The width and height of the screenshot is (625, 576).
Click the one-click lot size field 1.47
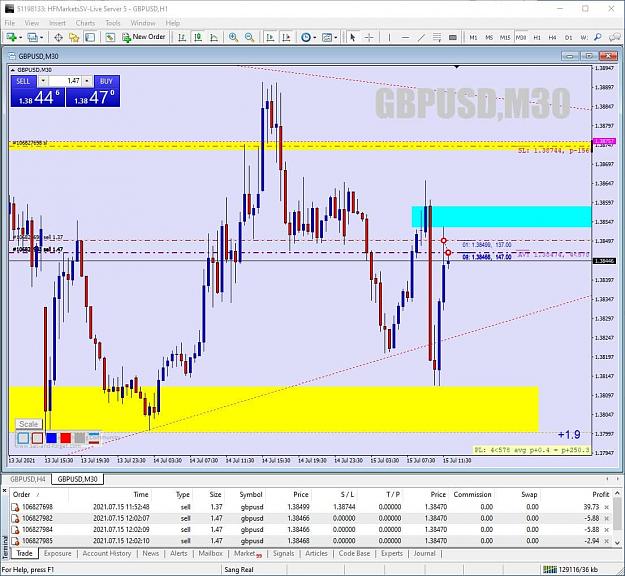(x=65, y=81)
